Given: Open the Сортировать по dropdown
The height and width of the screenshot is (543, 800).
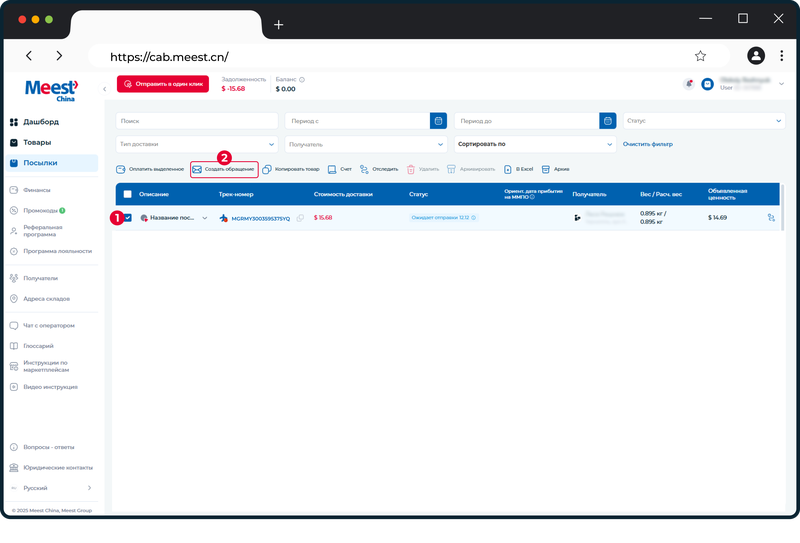Looking at the screenshot, I should pos(535,144).
